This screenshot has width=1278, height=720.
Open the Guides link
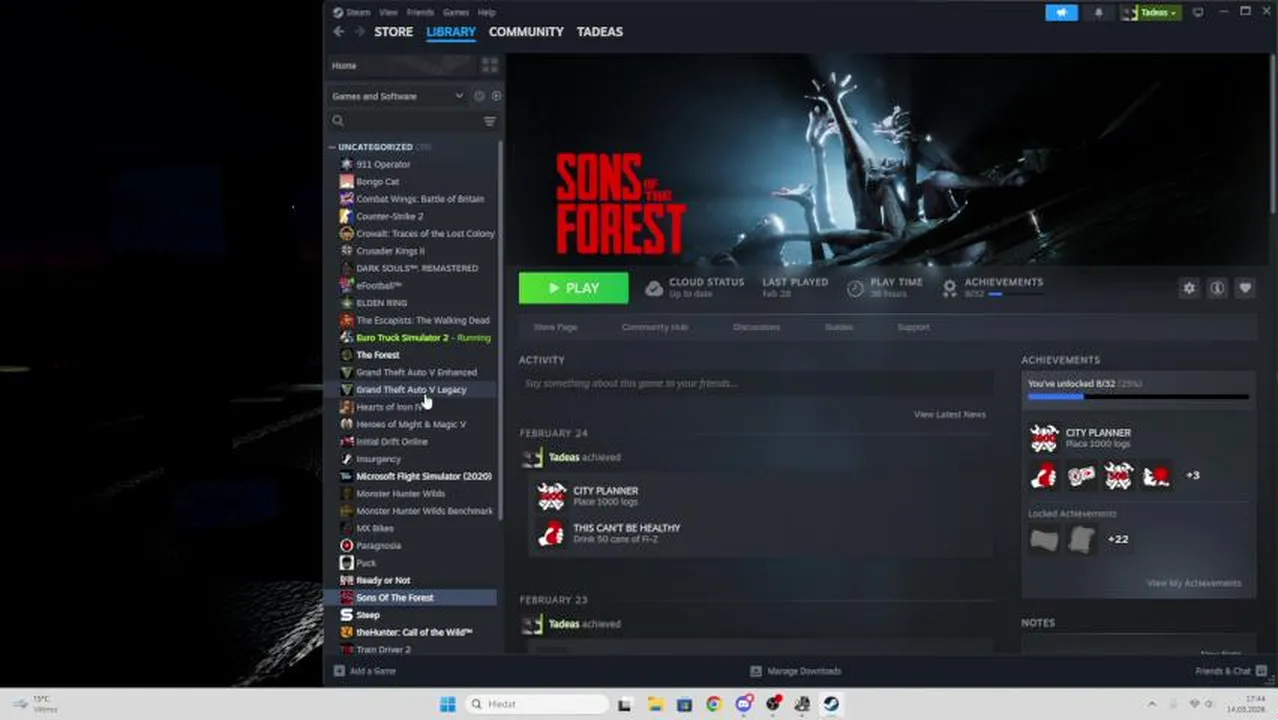point(838,327)
